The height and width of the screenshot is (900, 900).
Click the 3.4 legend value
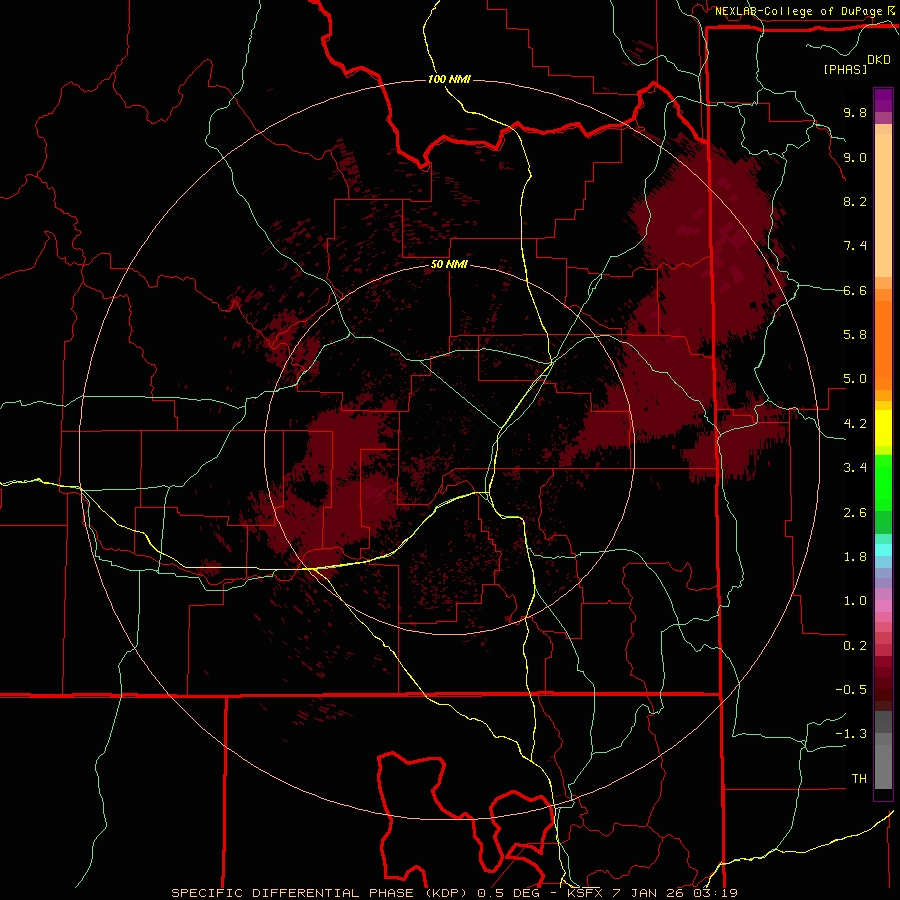855,468
